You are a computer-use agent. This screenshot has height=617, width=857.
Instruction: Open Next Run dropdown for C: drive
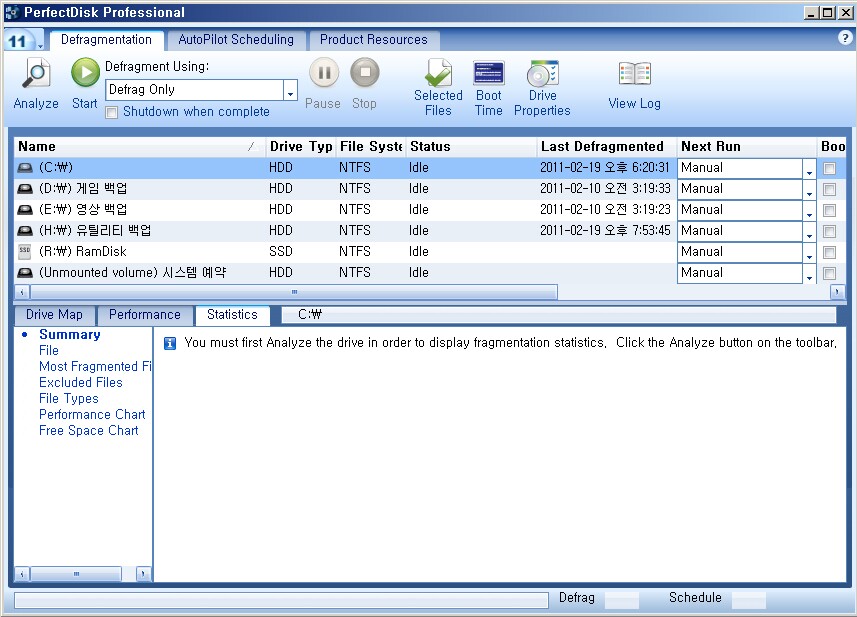(809, 169)
